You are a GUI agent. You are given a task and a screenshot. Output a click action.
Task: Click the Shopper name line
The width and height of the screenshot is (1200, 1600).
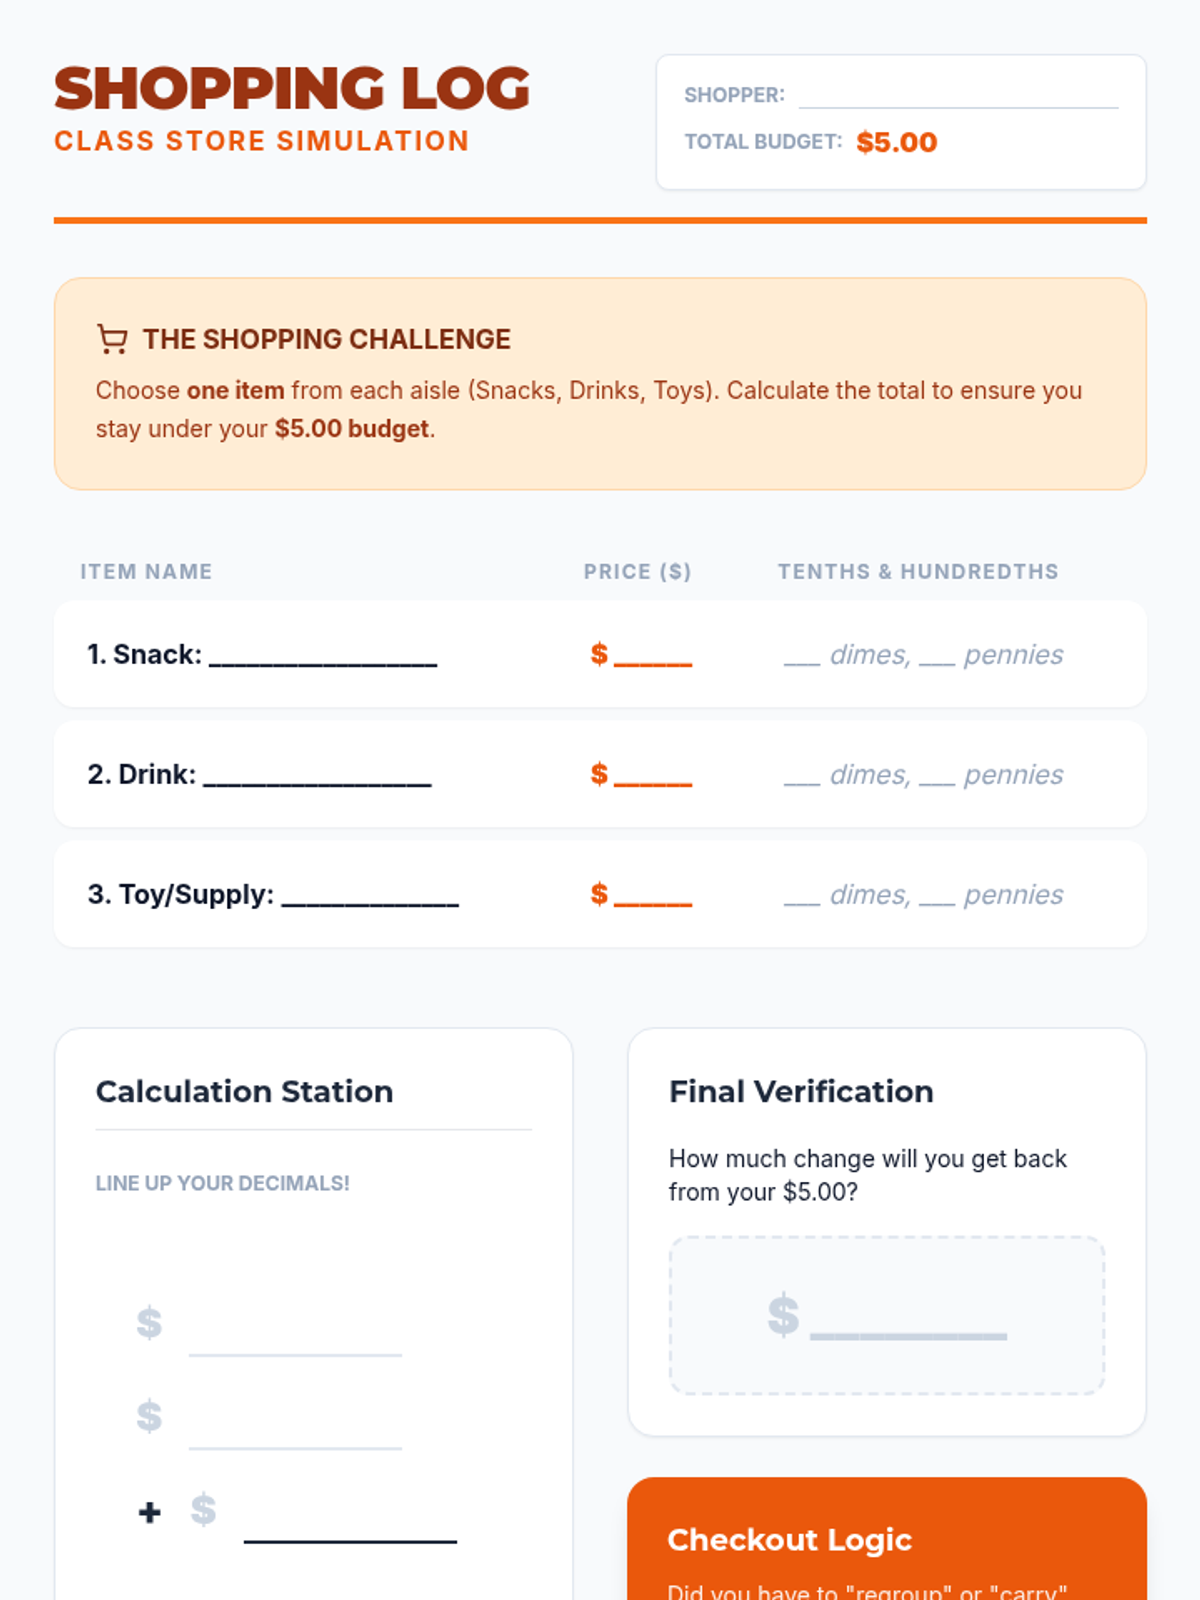(x=957, y=97)
